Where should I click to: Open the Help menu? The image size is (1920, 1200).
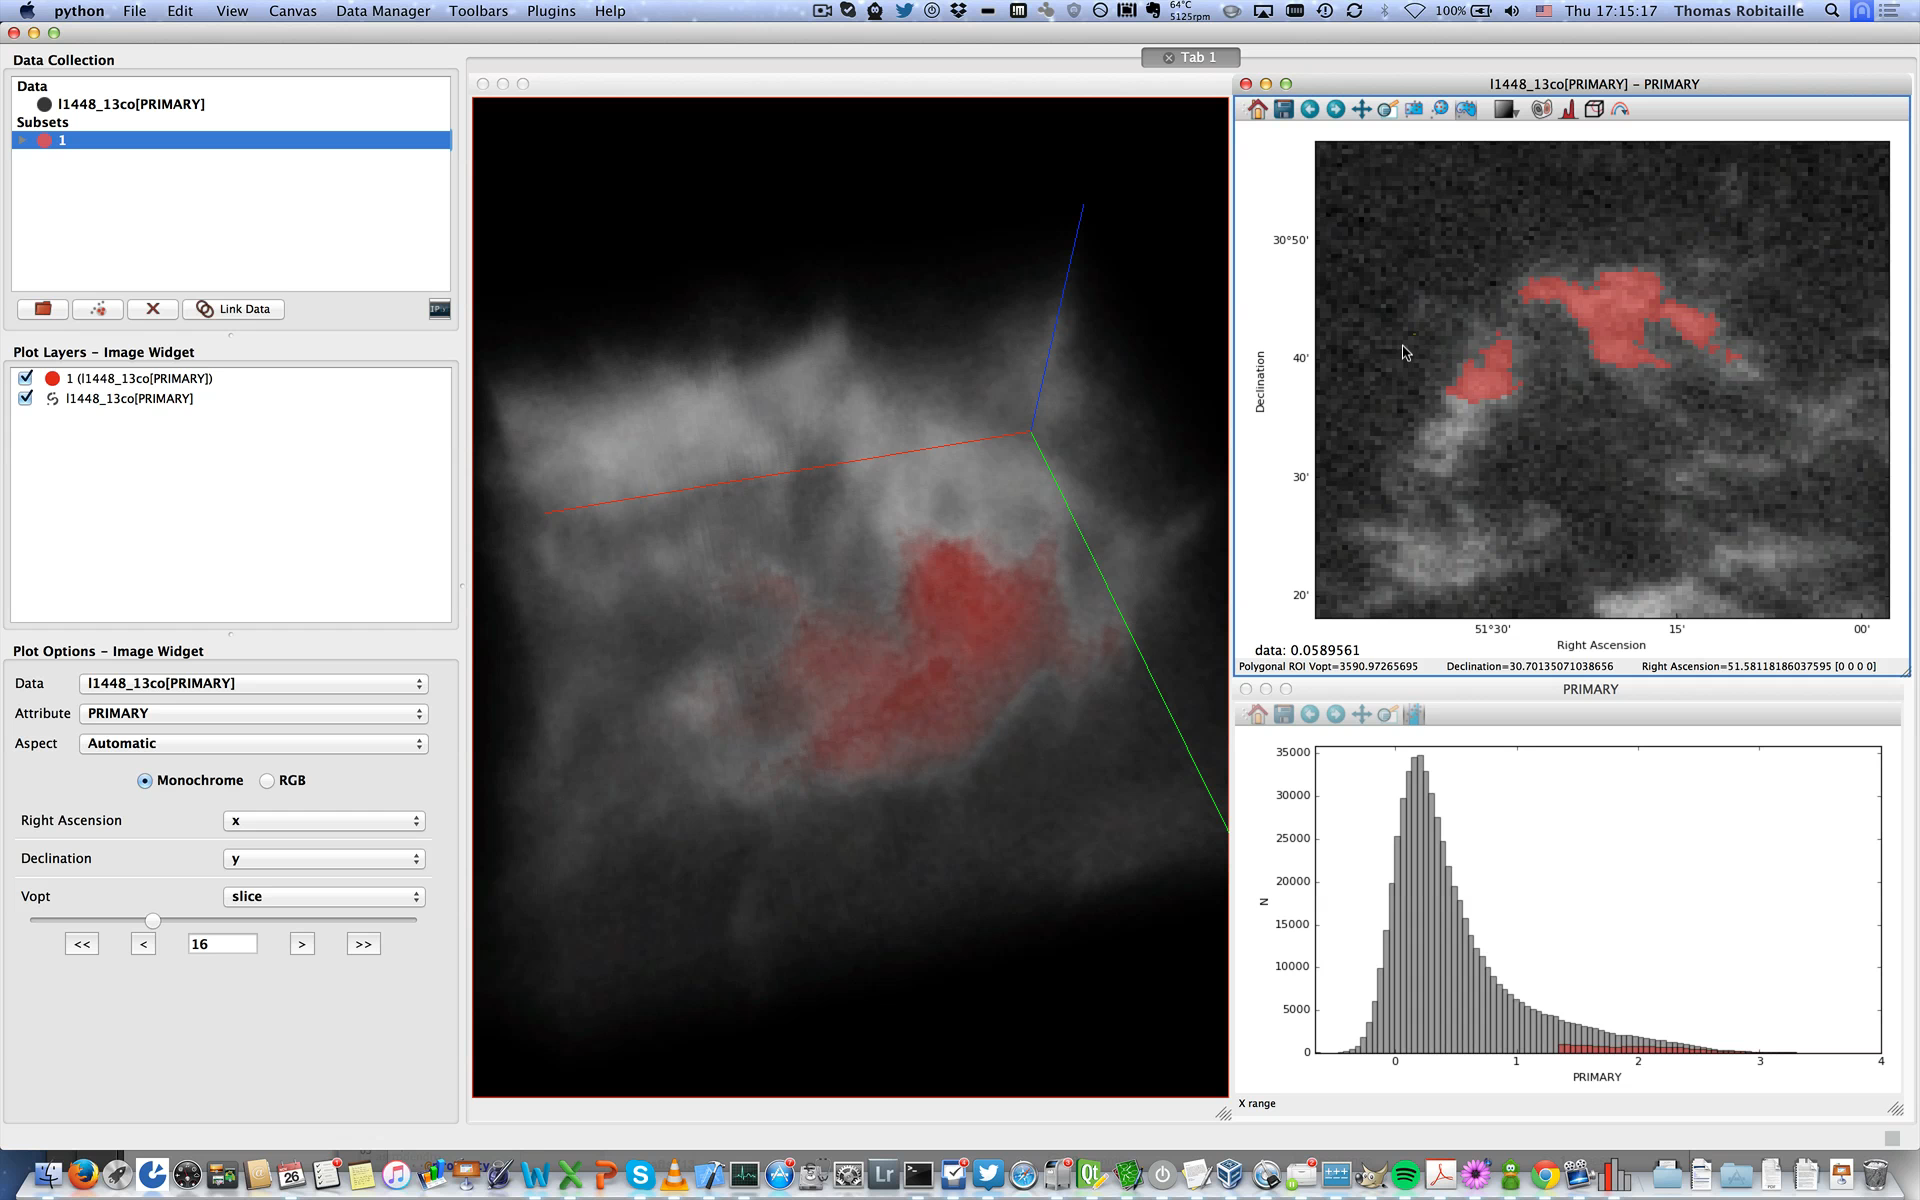click(610, 11)
